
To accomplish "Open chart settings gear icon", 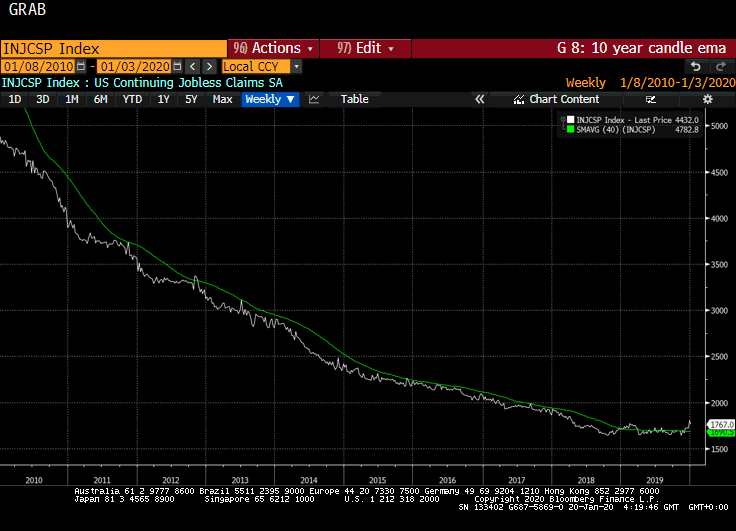I will (707, 99).
